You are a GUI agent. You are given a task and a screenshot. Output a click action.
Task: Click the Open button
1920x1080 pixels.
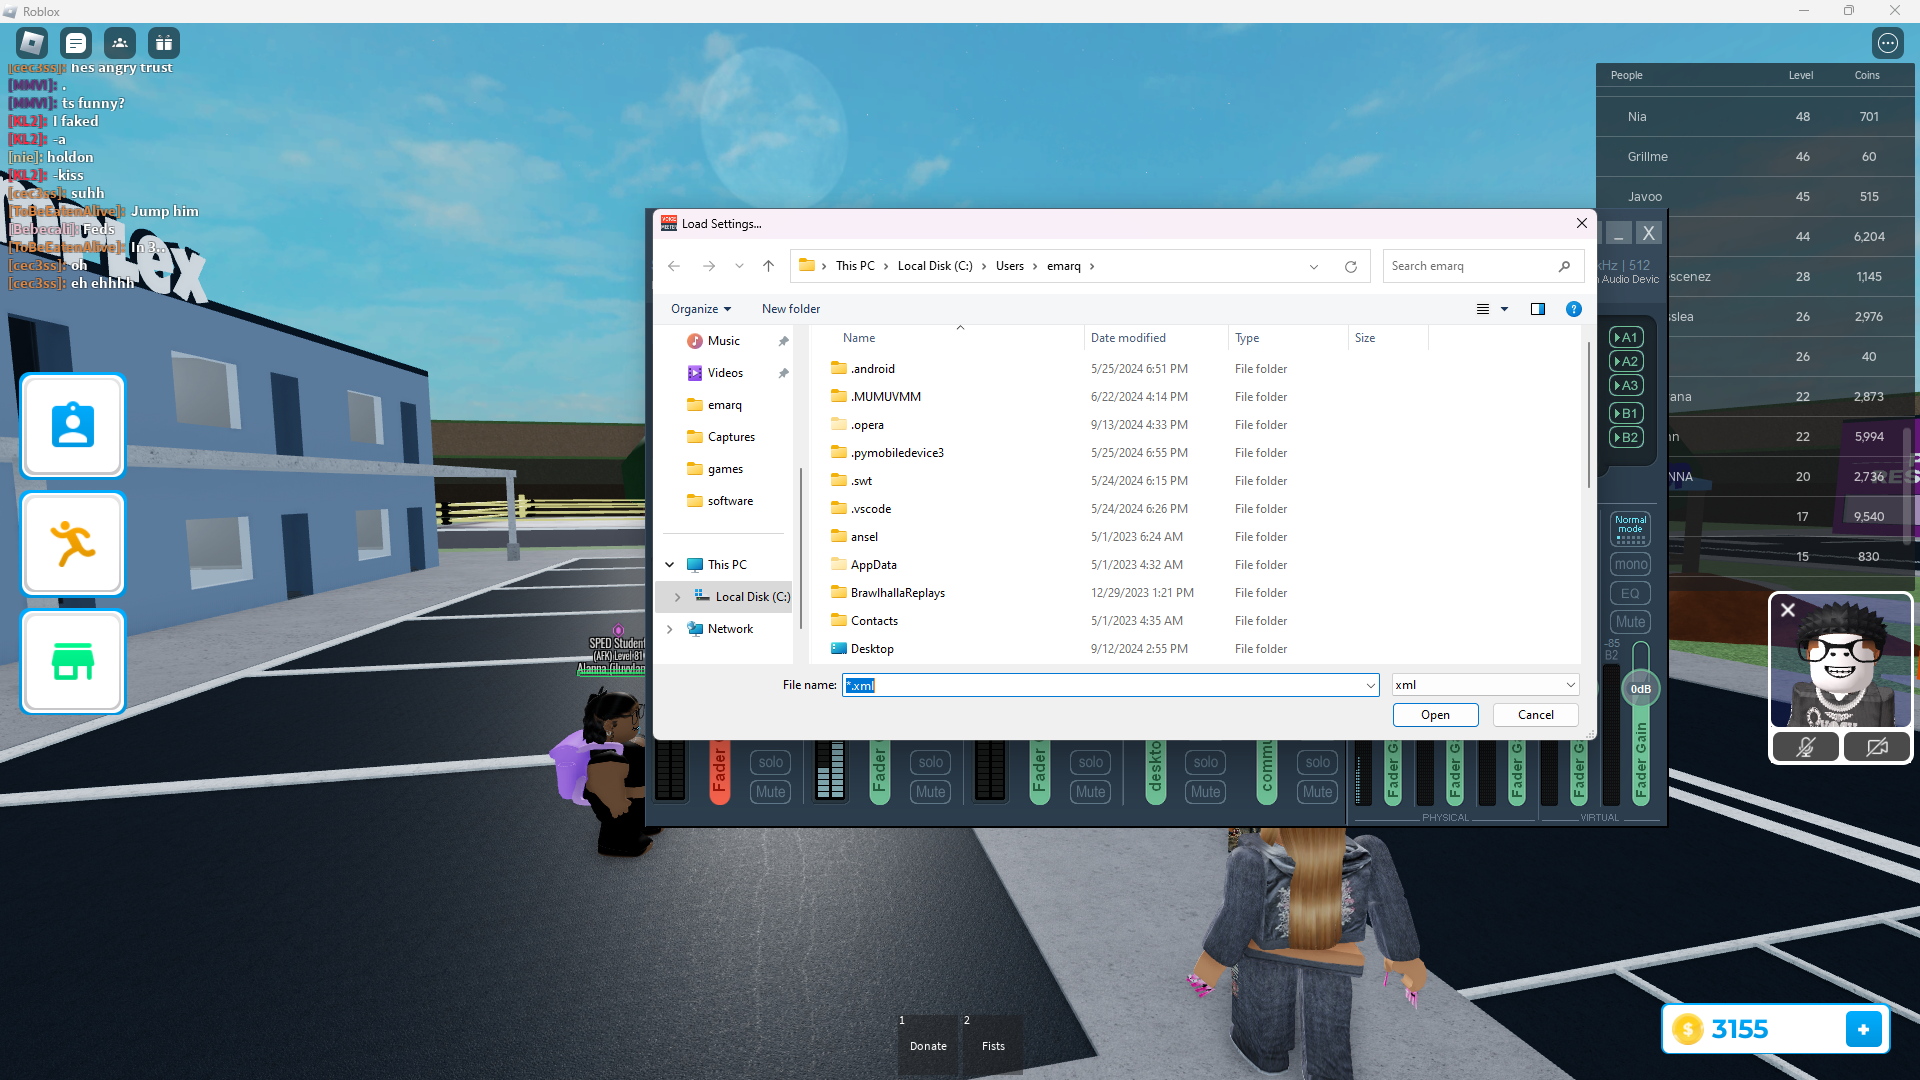(1435, 715)
